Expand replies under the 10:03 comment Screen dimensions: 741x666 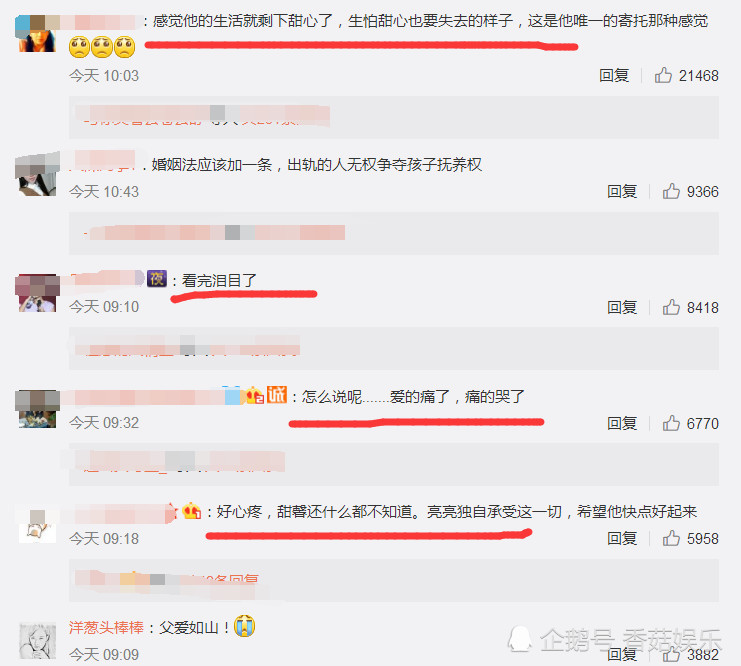tap(202, 117)
